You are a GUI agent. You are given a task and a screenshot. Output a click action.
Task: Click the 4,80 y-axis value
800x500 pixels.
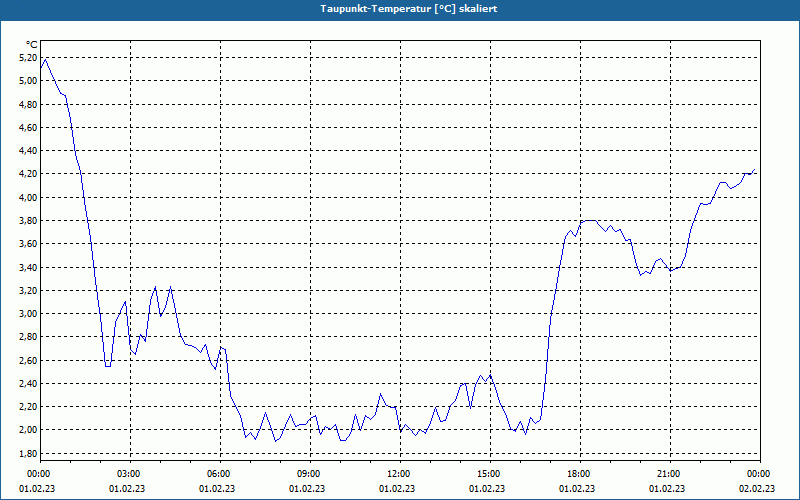point(28,105)
